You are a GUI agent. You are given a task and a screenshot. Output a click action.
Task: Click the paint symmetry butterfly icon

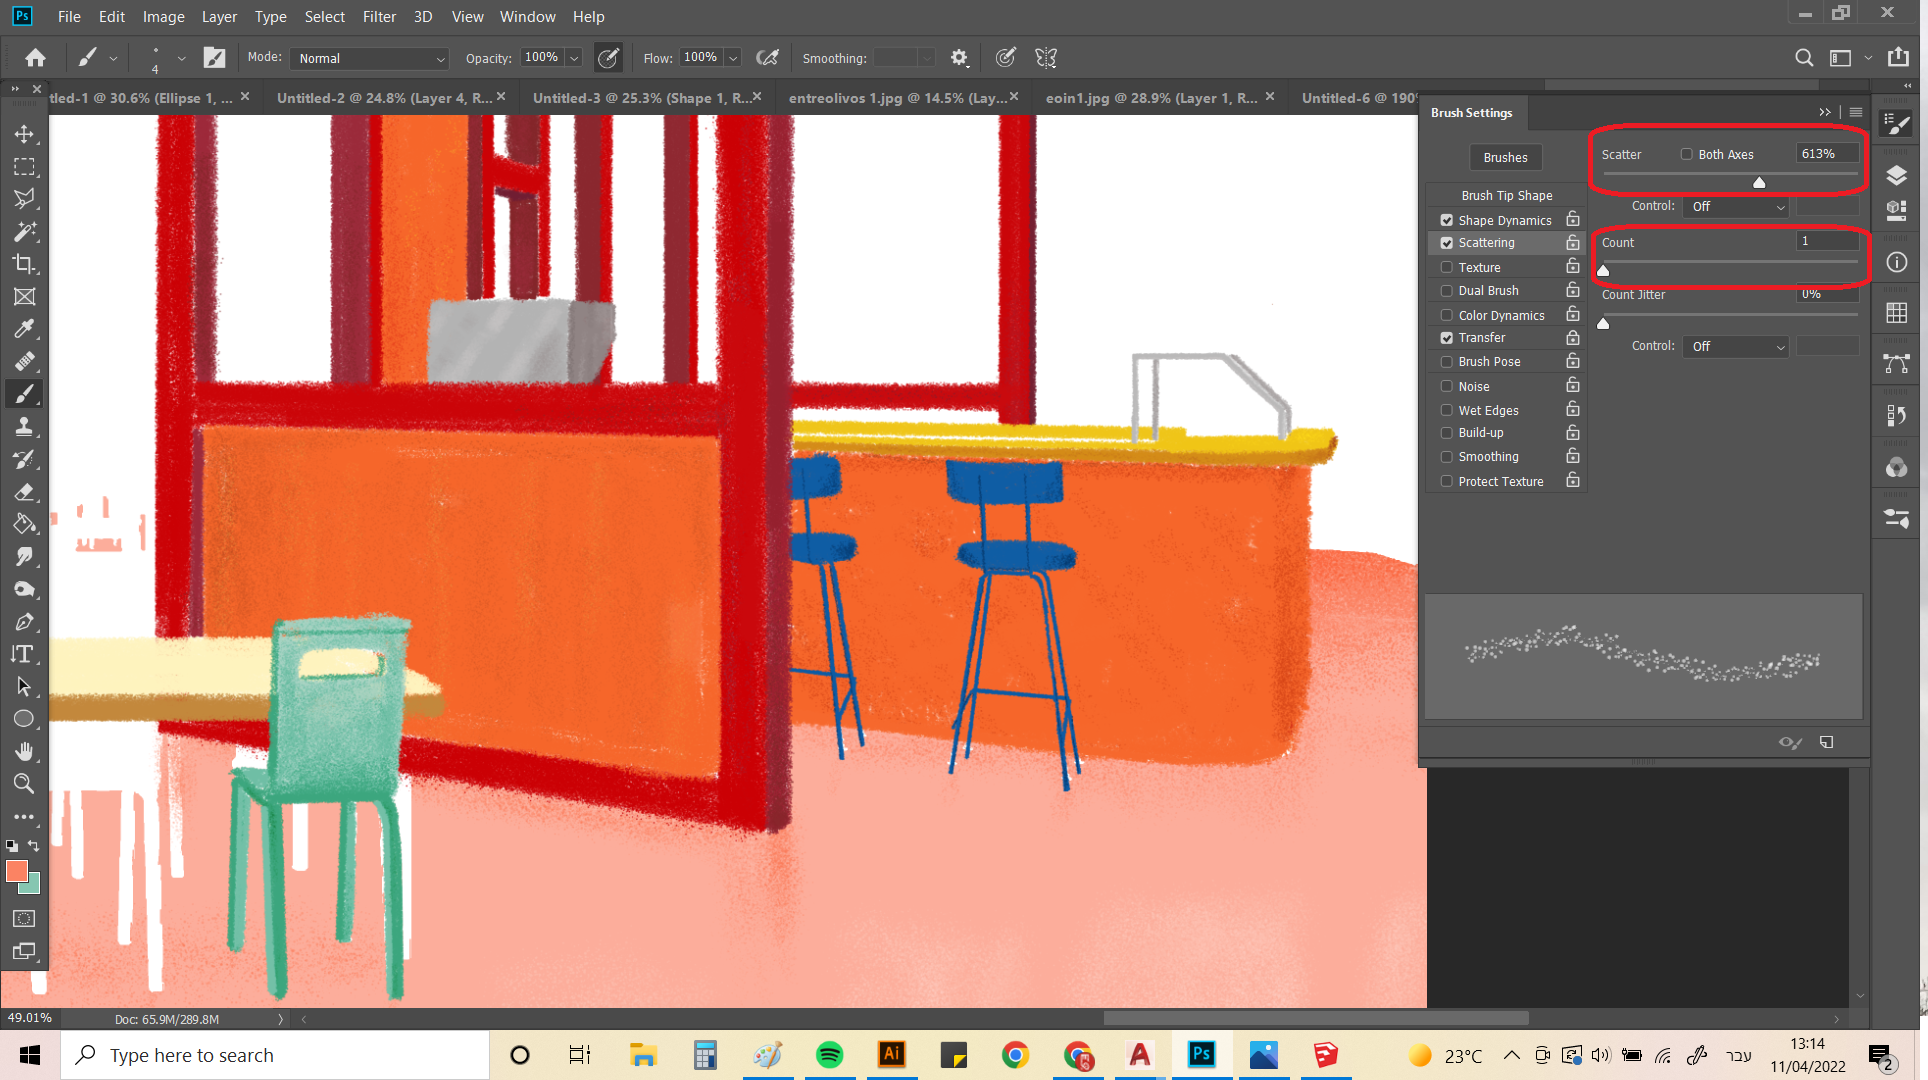pyautogui.click(x=1046, y=57)
